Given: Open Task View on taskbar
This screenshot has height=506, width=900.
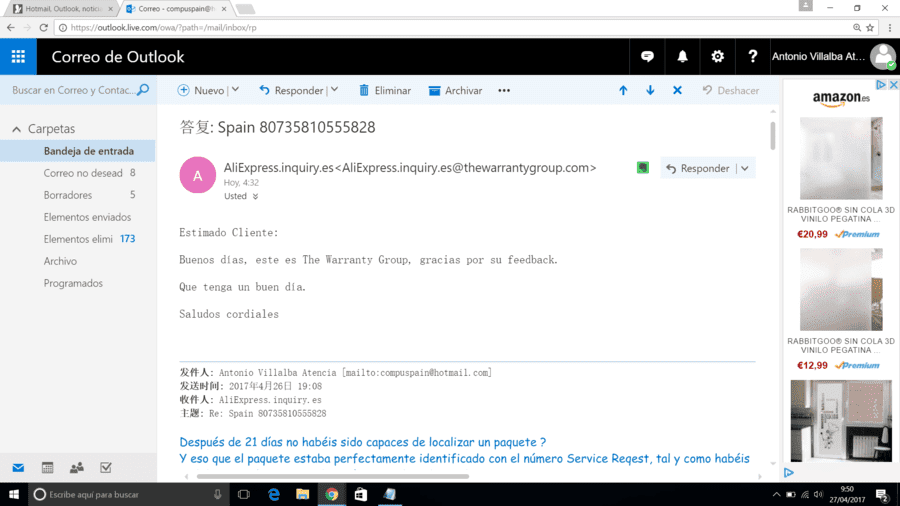Looking at the screenshot, I should (x=244, y=494).
